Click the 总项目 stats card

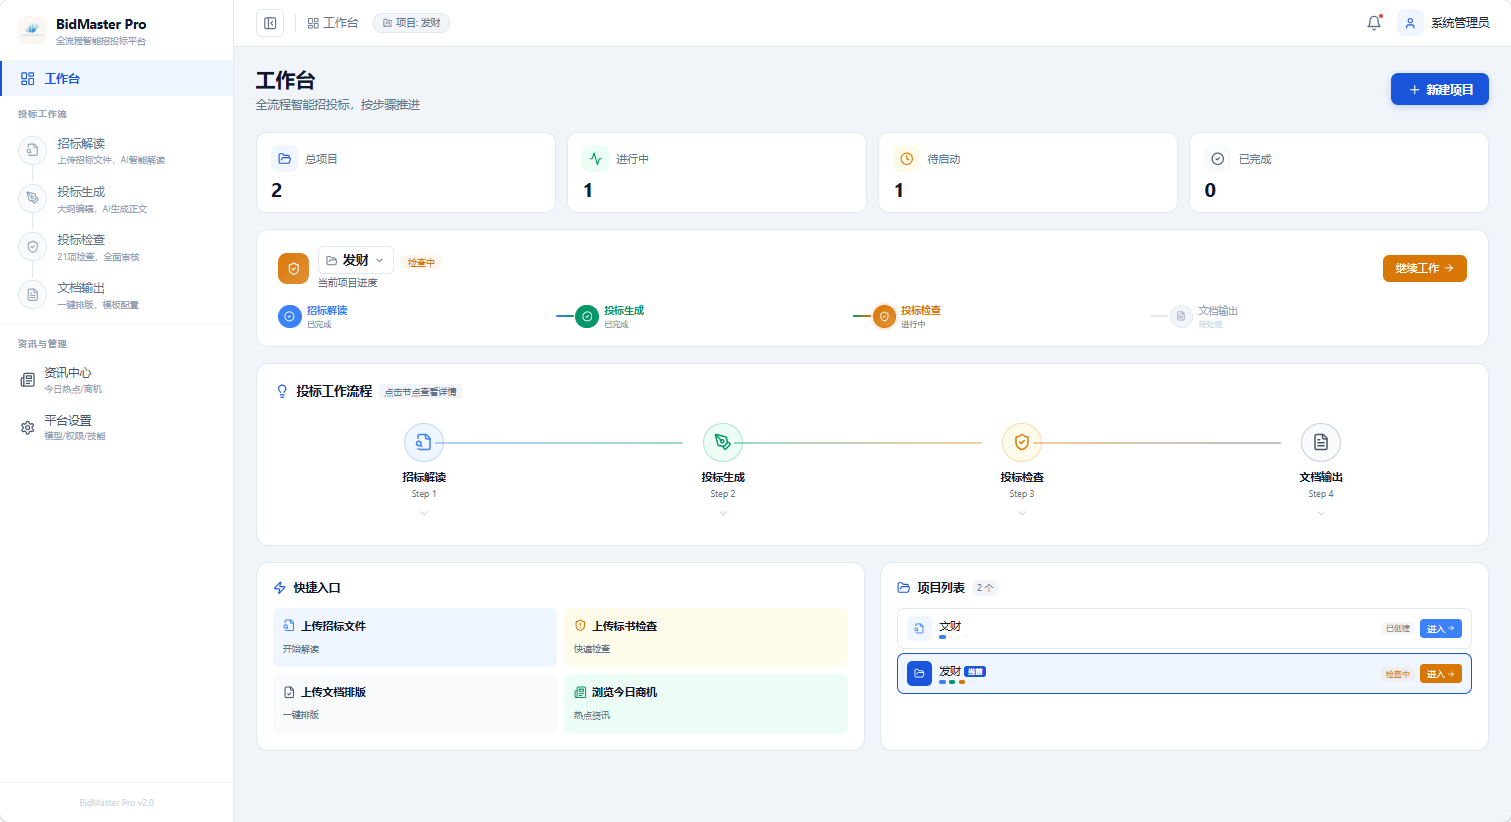pos(406,172)
